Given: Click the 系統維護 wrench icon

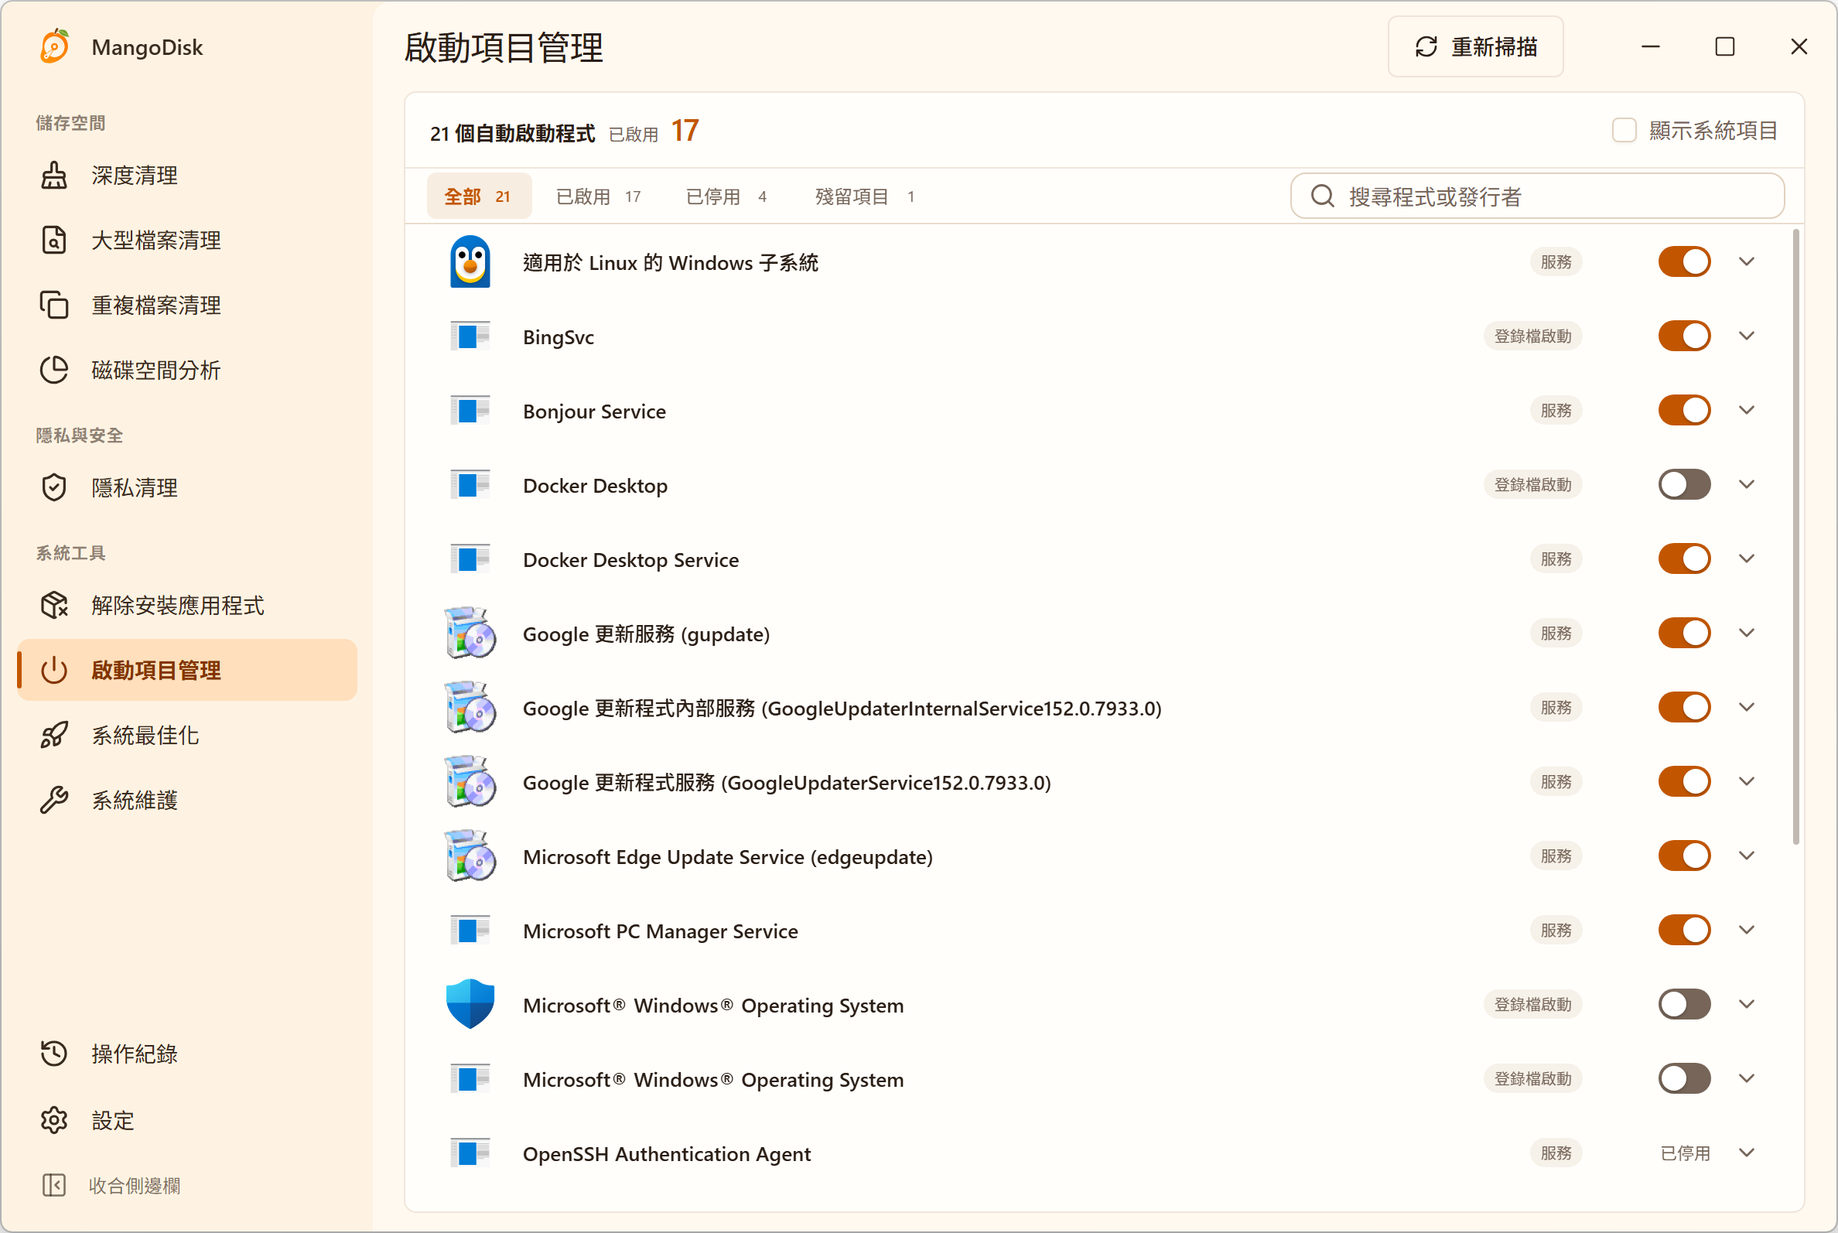Looking at the screenshot, I should (x=54, y=800).
